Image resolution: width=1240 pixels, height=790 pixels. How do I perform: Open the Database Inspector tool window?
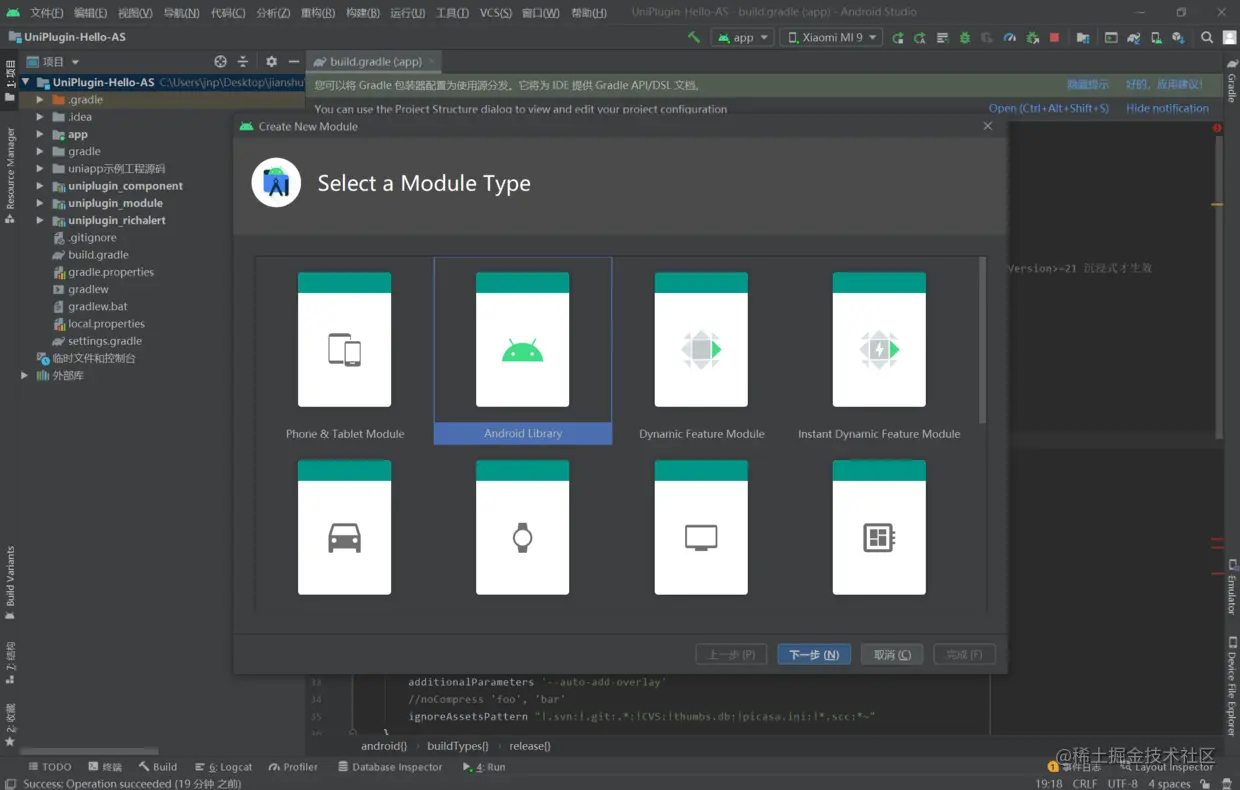390,767
